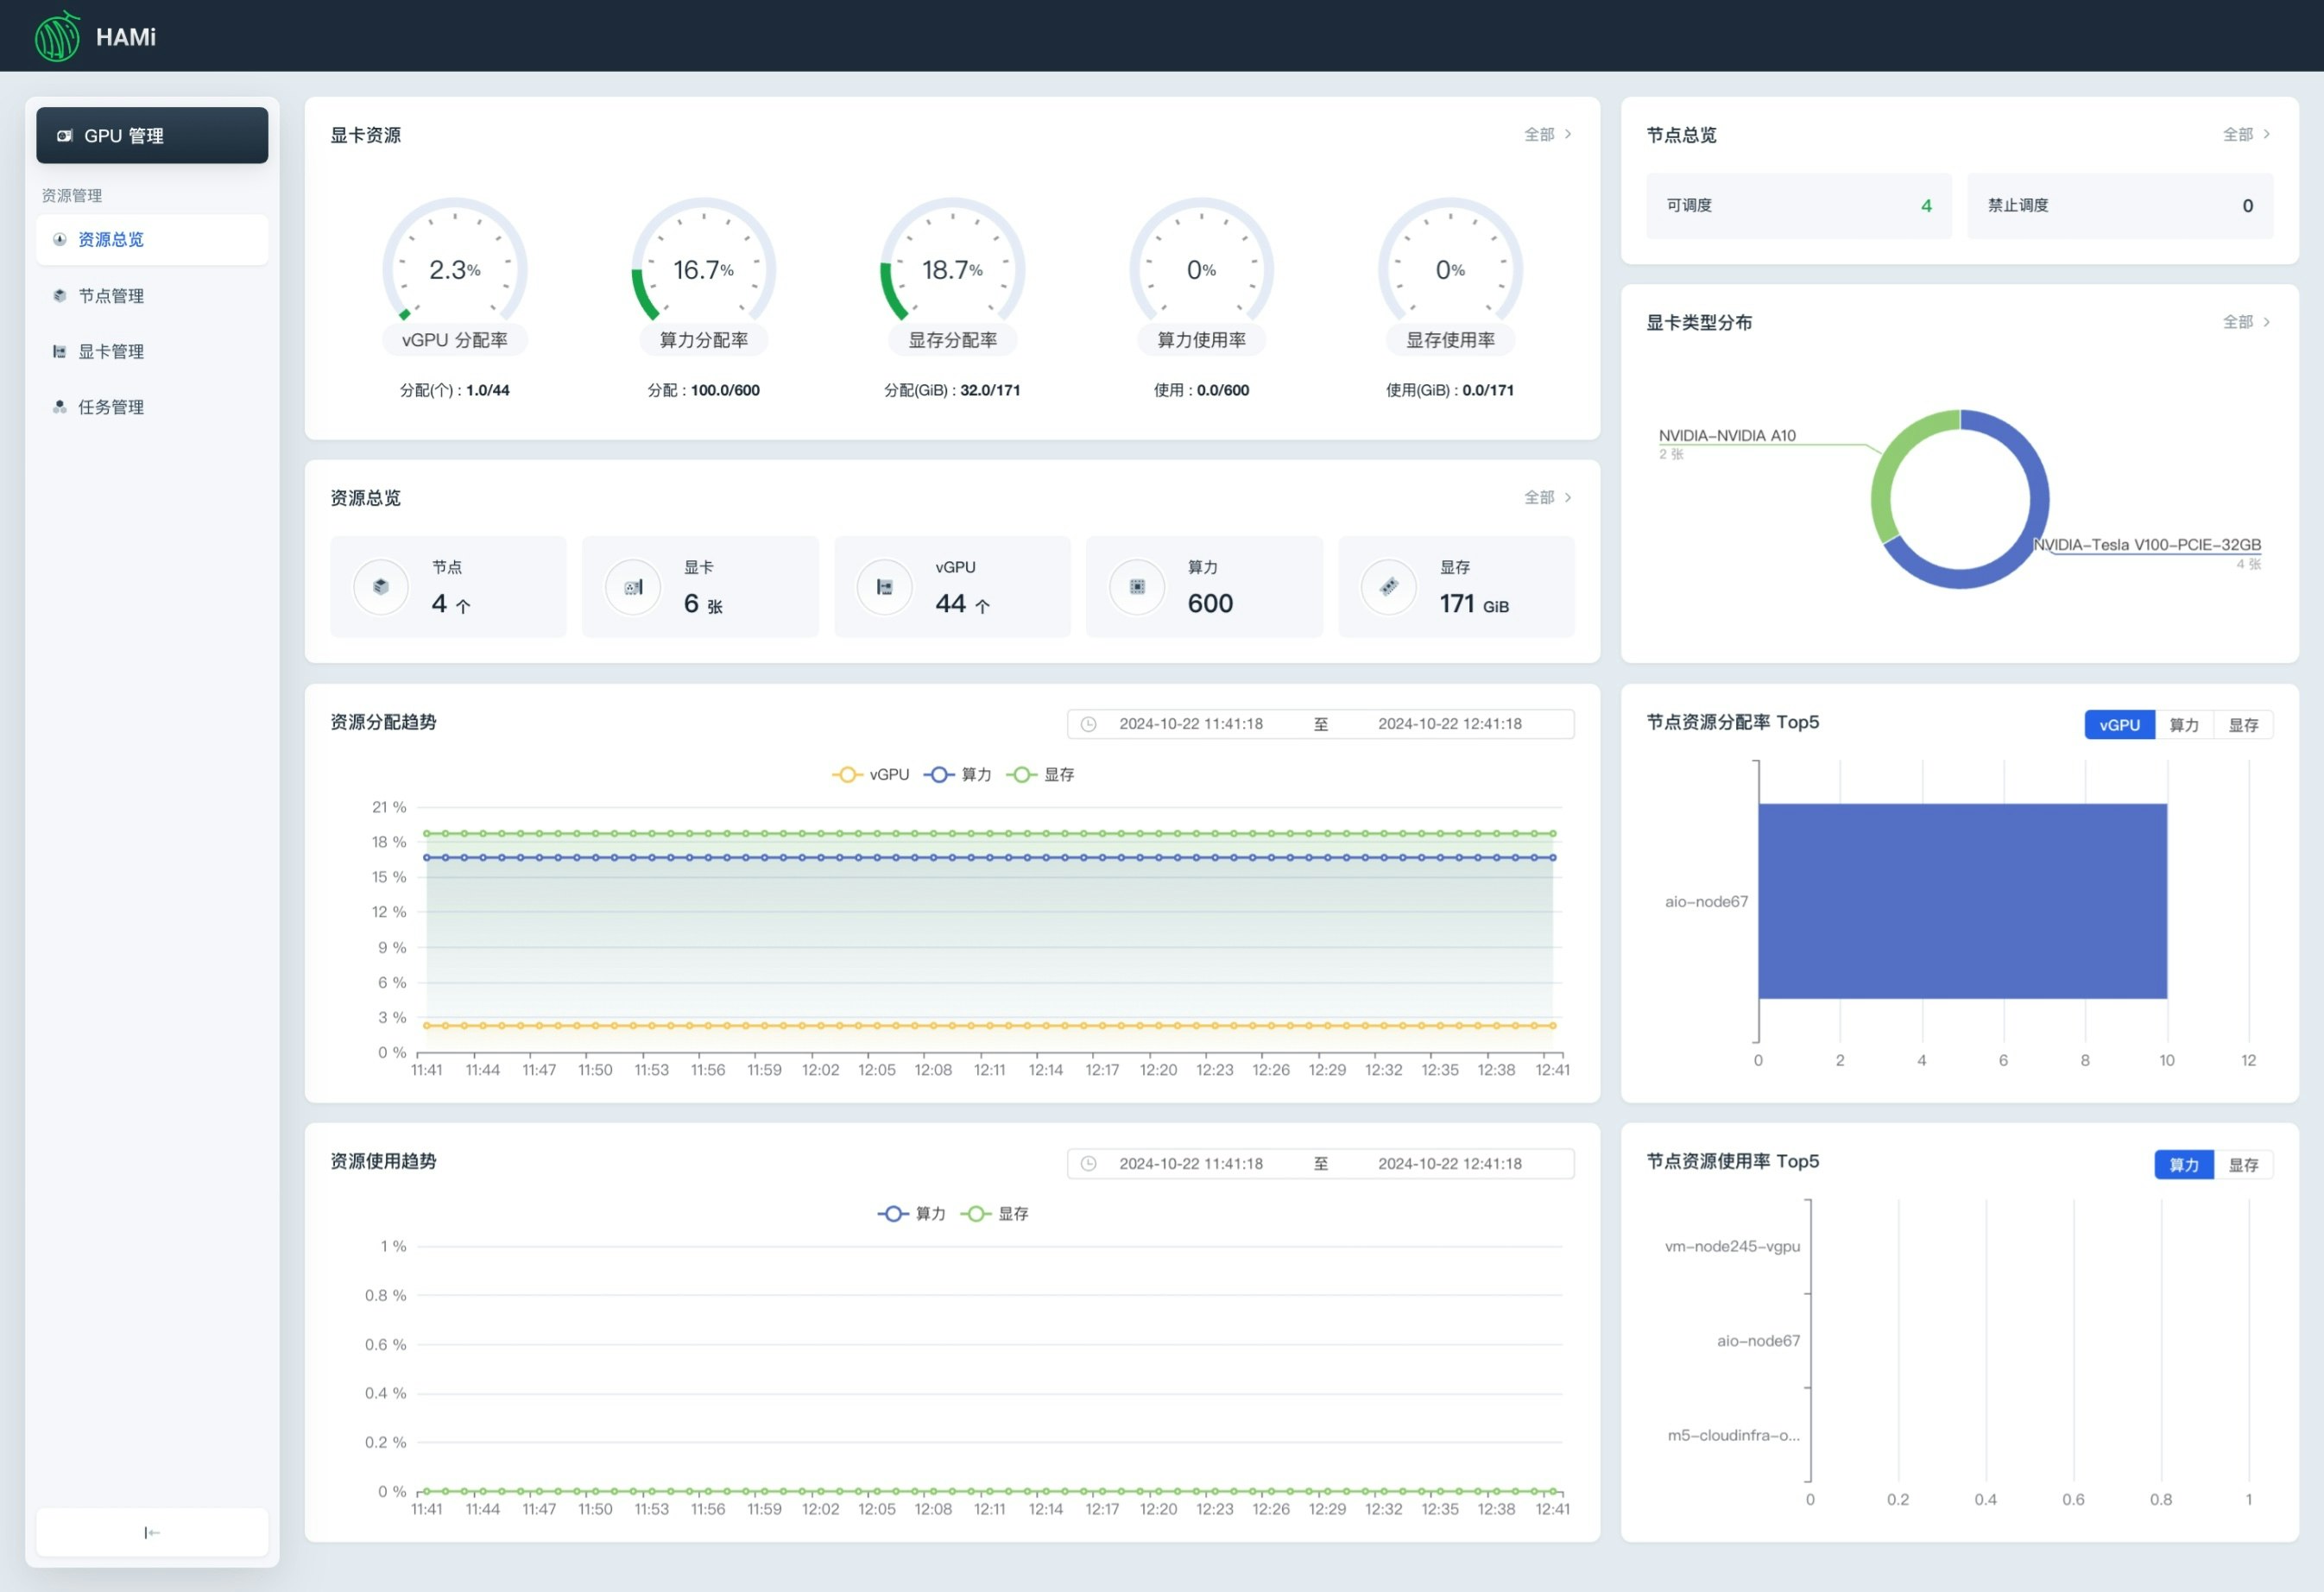Viewport: 2324px width, 1592px height.
Task: Click clock icon in 资源分配趋势 date range
Action: click(x=1089, y=724)
